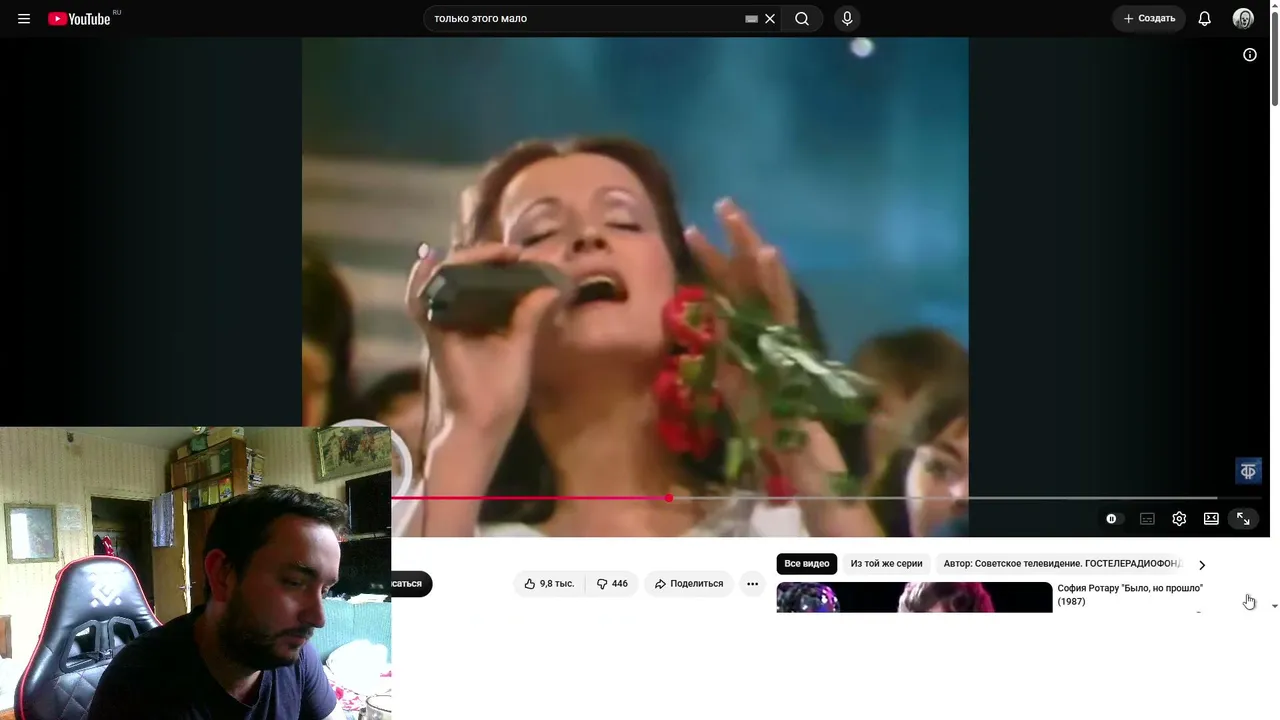Select the 'Автор: Советское телевидение' chip

tap(1062, 564)
